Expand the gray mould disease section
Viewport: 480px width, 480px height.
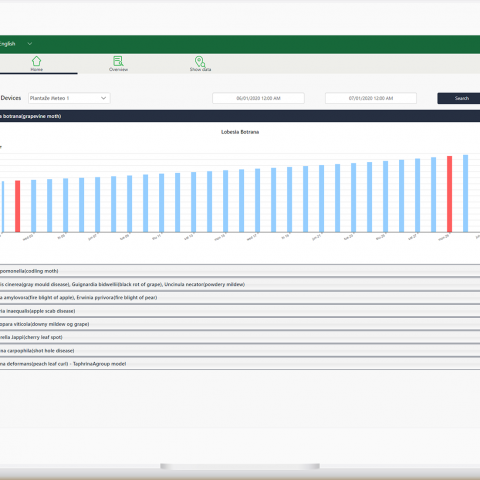click(240, 284)
